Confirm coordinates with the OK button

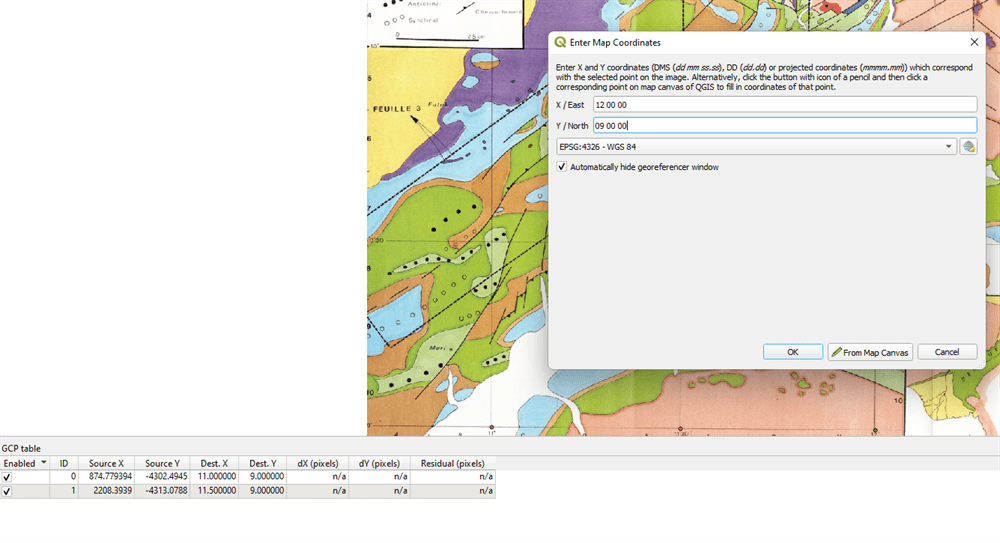tap(792, 352)
